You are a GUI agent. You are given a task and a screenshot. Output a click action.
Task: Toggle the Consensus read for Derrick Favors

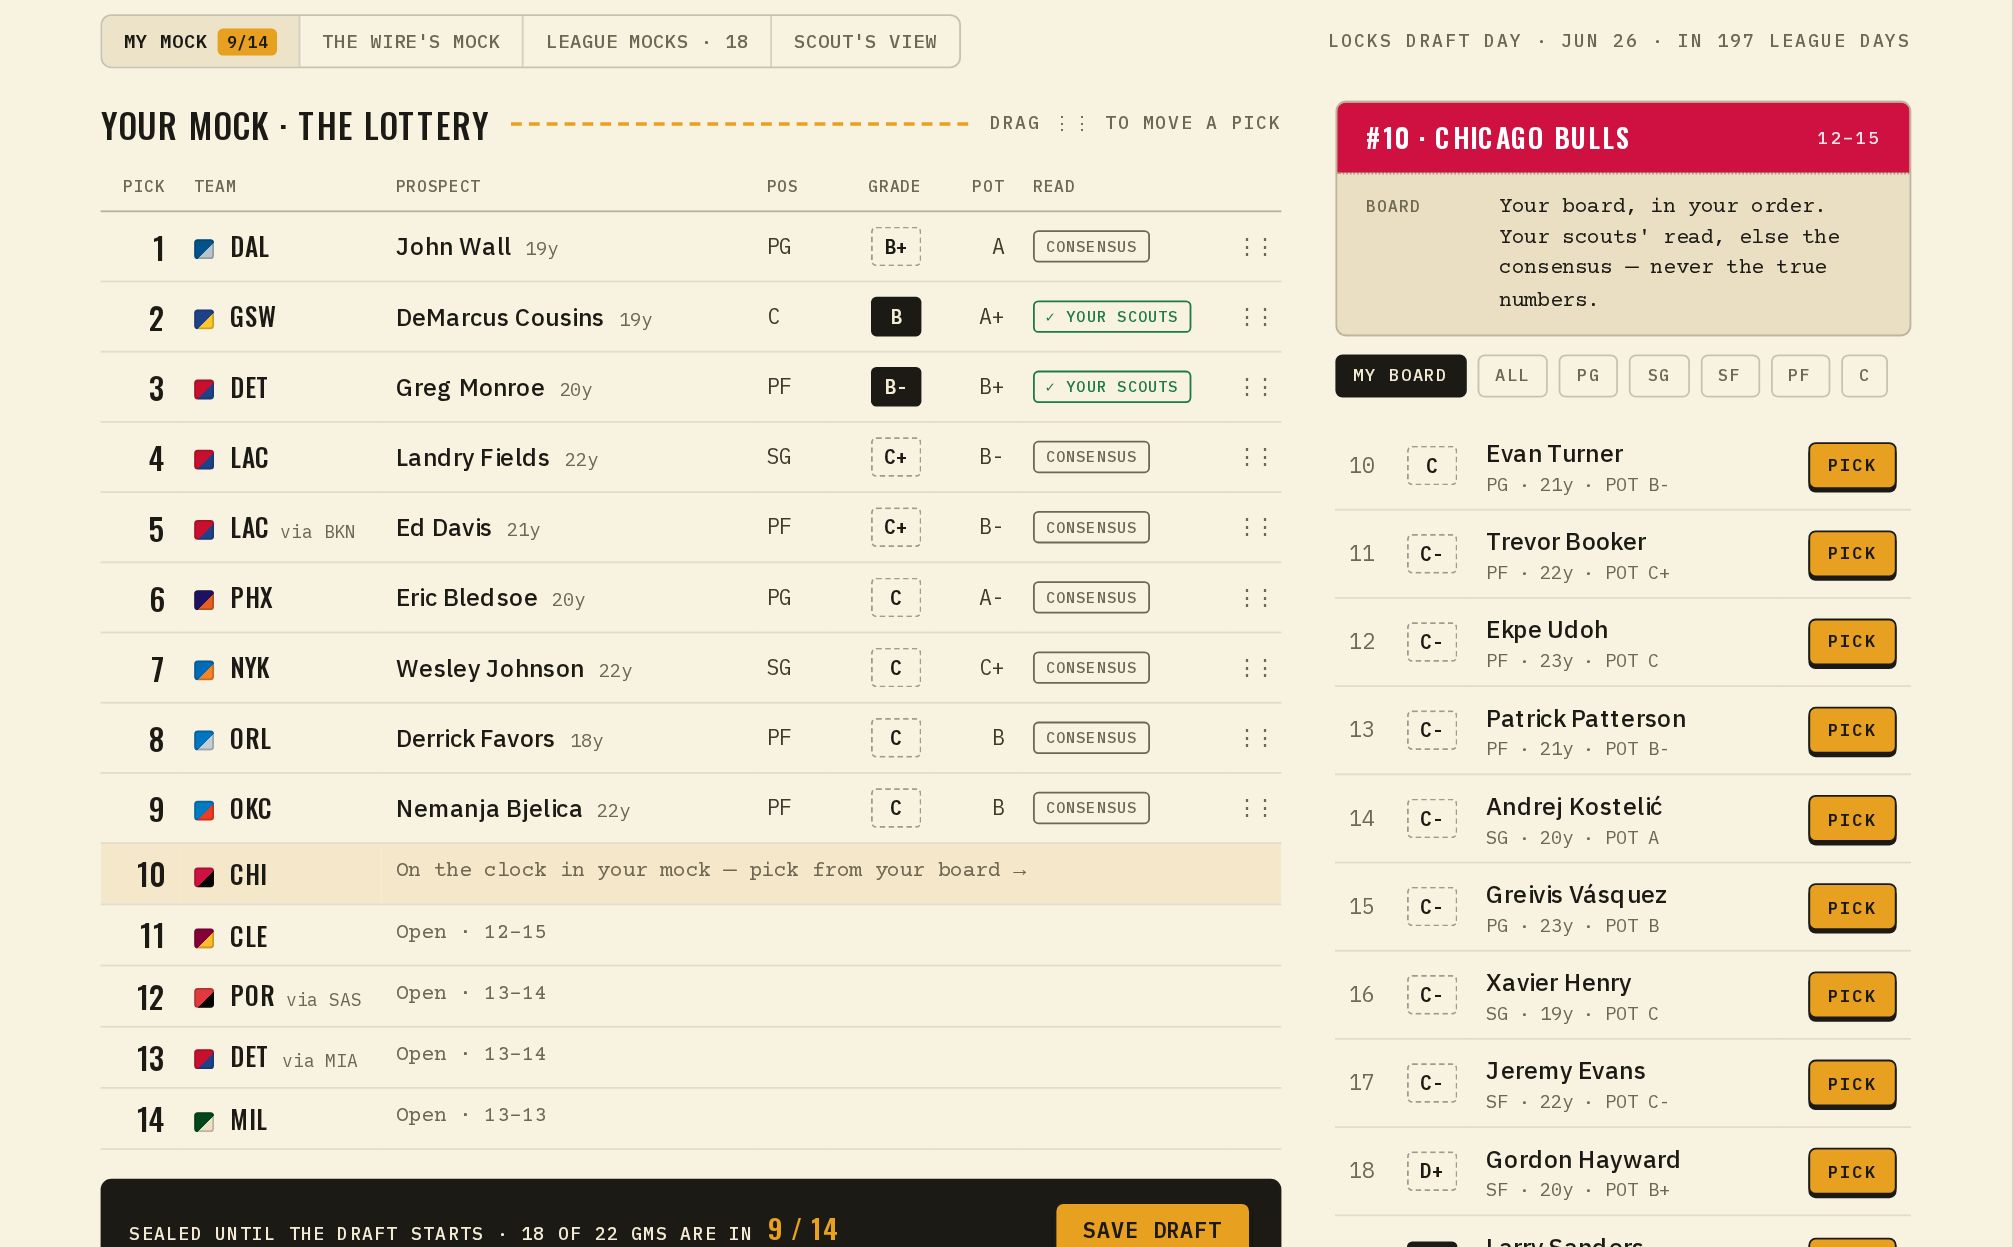1091,738
